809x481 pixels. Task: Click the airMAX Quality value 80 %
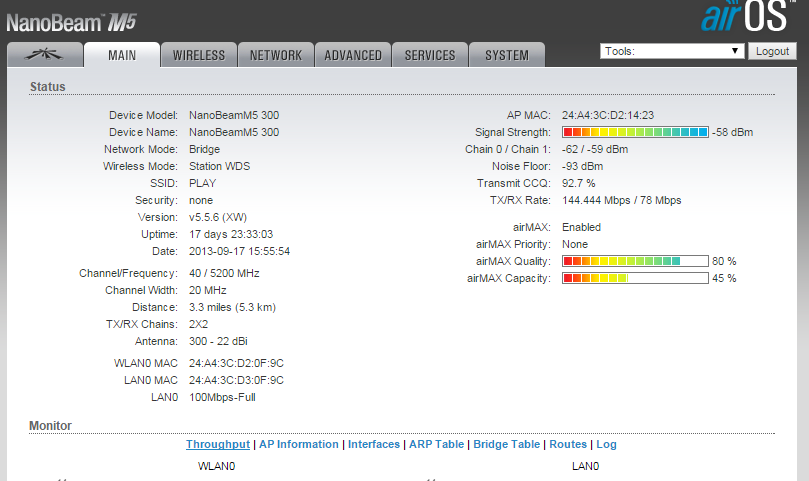724,261
